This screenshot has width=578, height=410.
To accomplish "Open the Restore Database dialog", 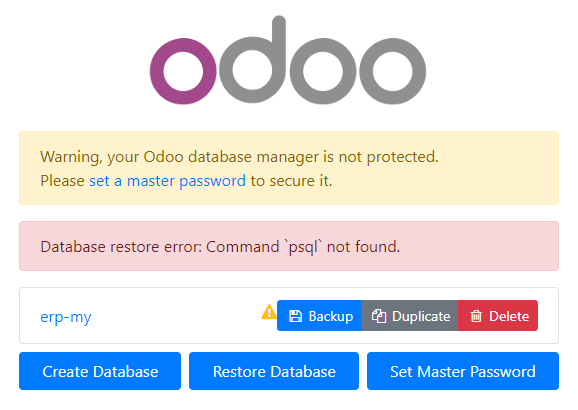I will [274, 371].
